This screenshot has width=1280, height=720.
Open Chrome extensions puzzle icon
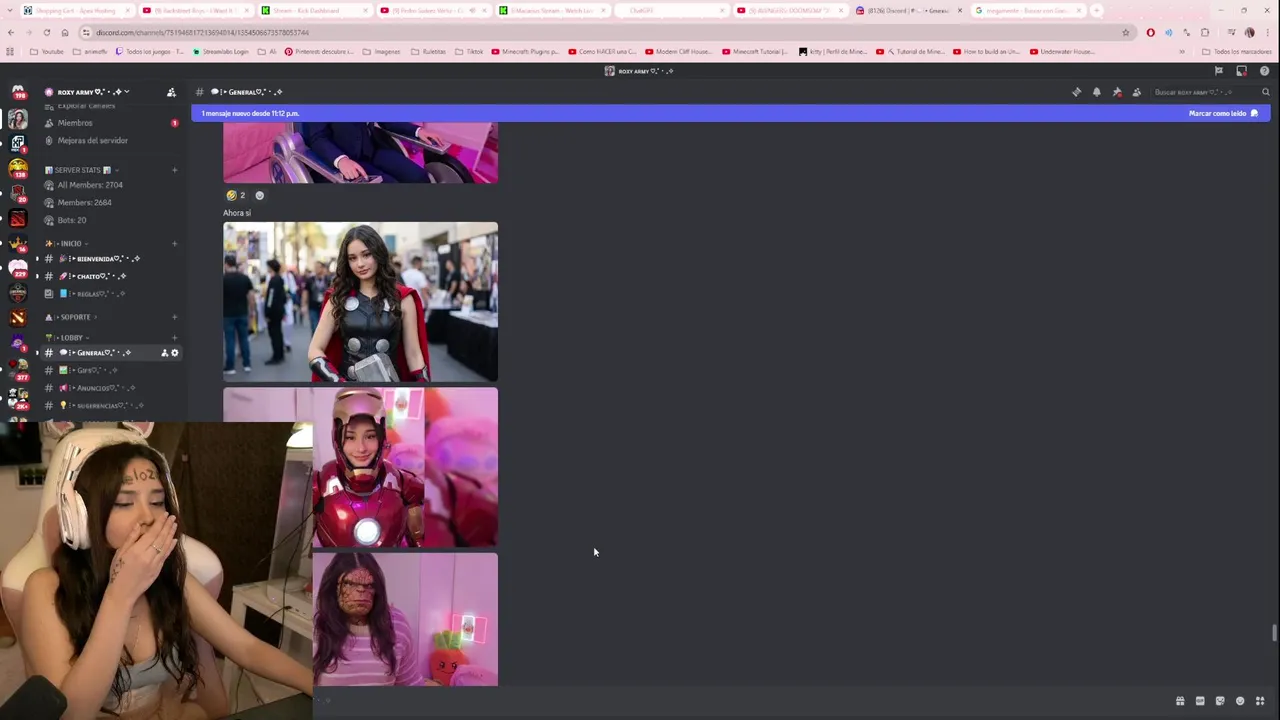pos(1205,32)
